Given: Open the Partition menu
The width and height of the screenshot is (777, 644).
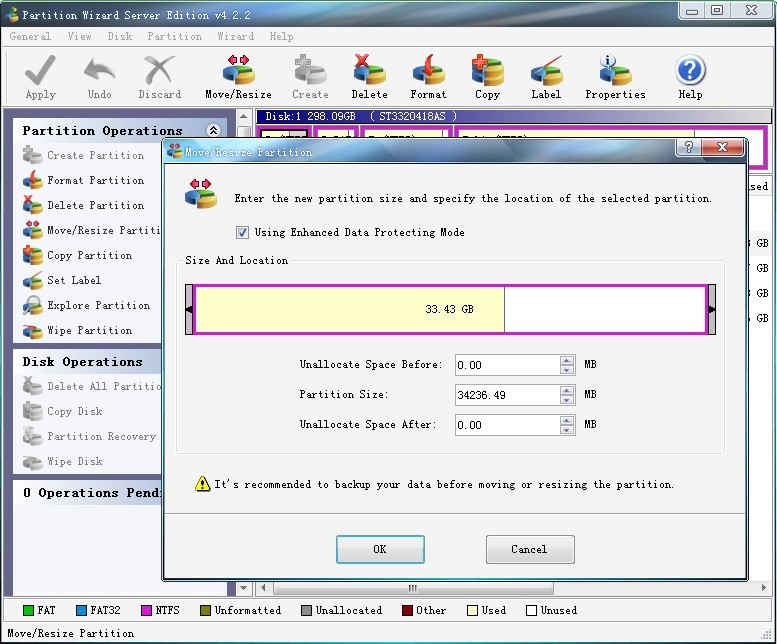Looking at the screenshot, I should (x=174, y=36).
